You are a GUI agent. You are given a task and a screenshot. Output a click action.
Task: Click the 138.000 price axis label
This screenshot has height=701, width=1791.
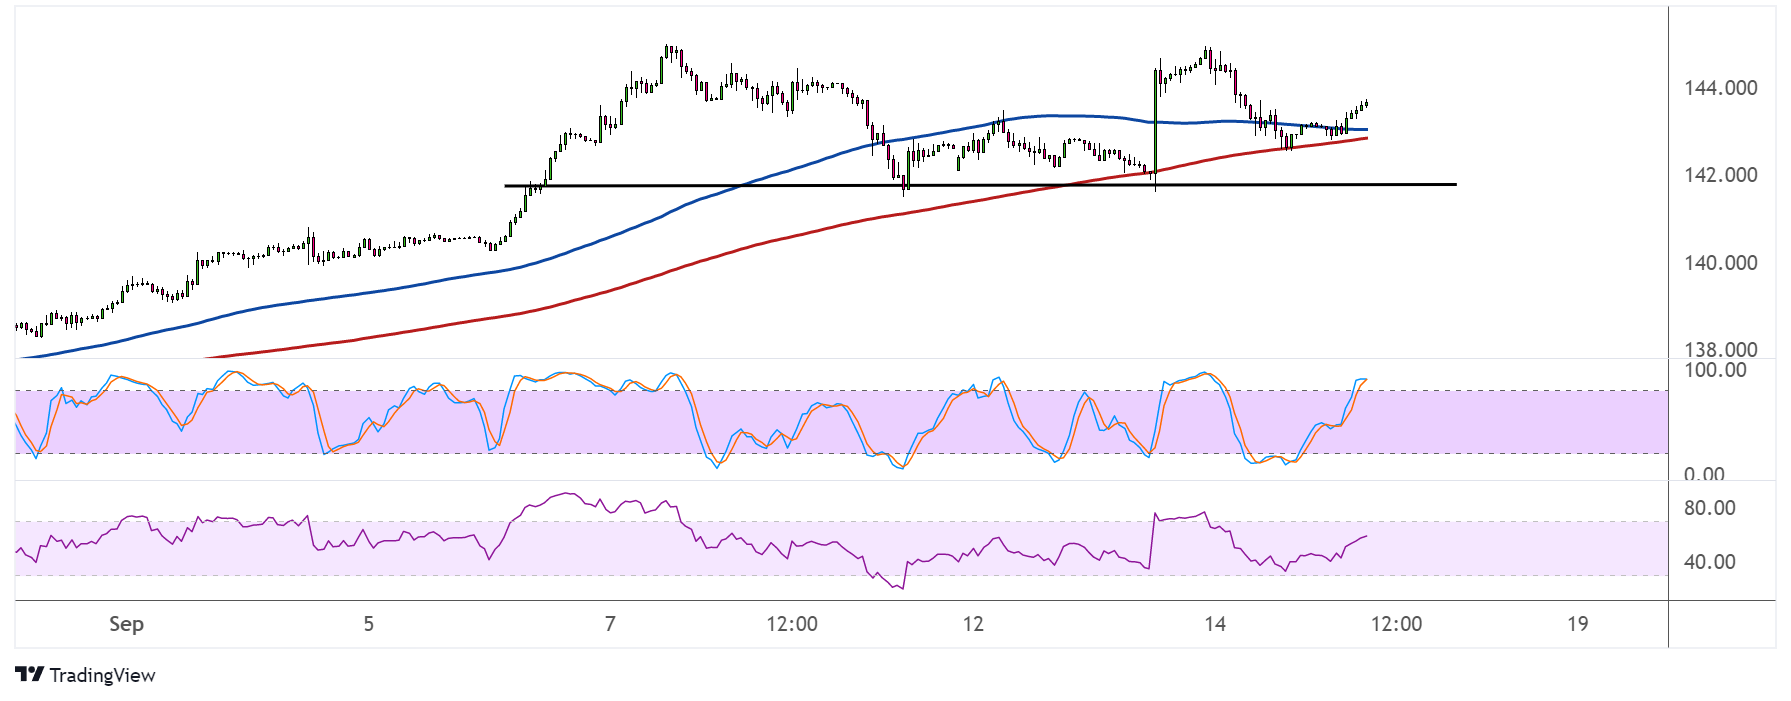point(1720,349)
